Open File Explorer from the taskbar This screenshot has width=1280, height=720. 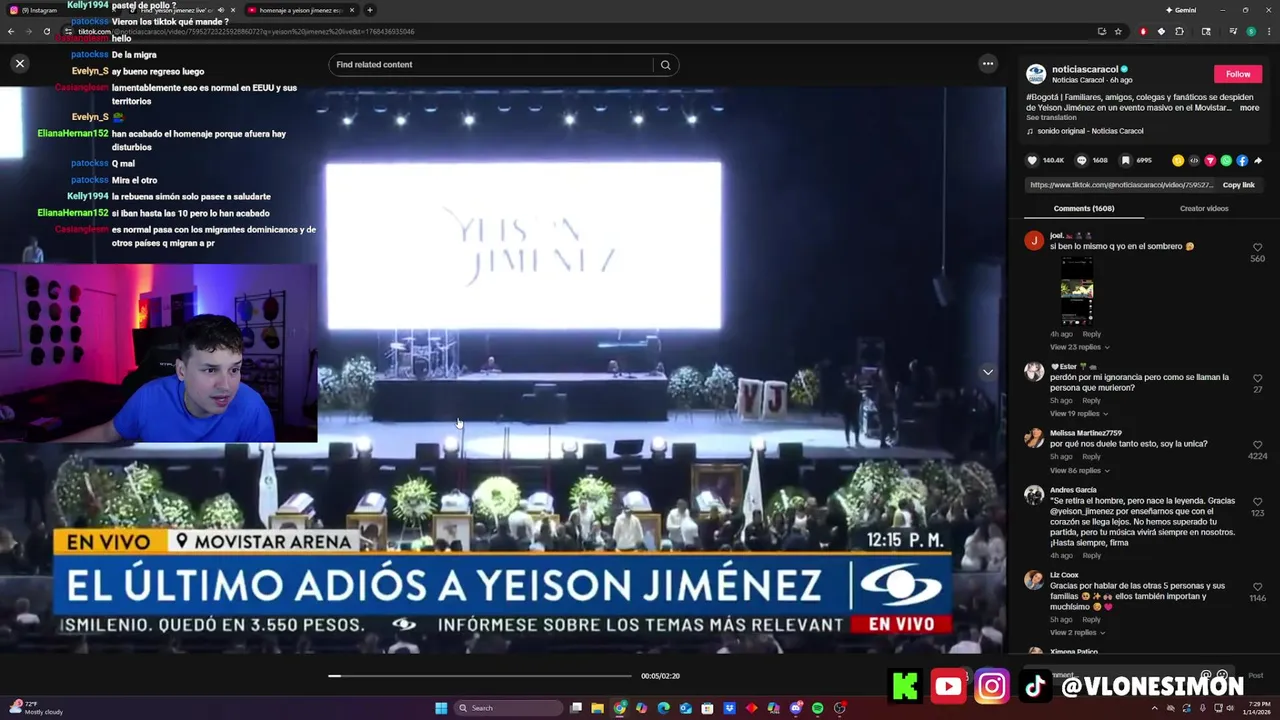click(597, 708)
